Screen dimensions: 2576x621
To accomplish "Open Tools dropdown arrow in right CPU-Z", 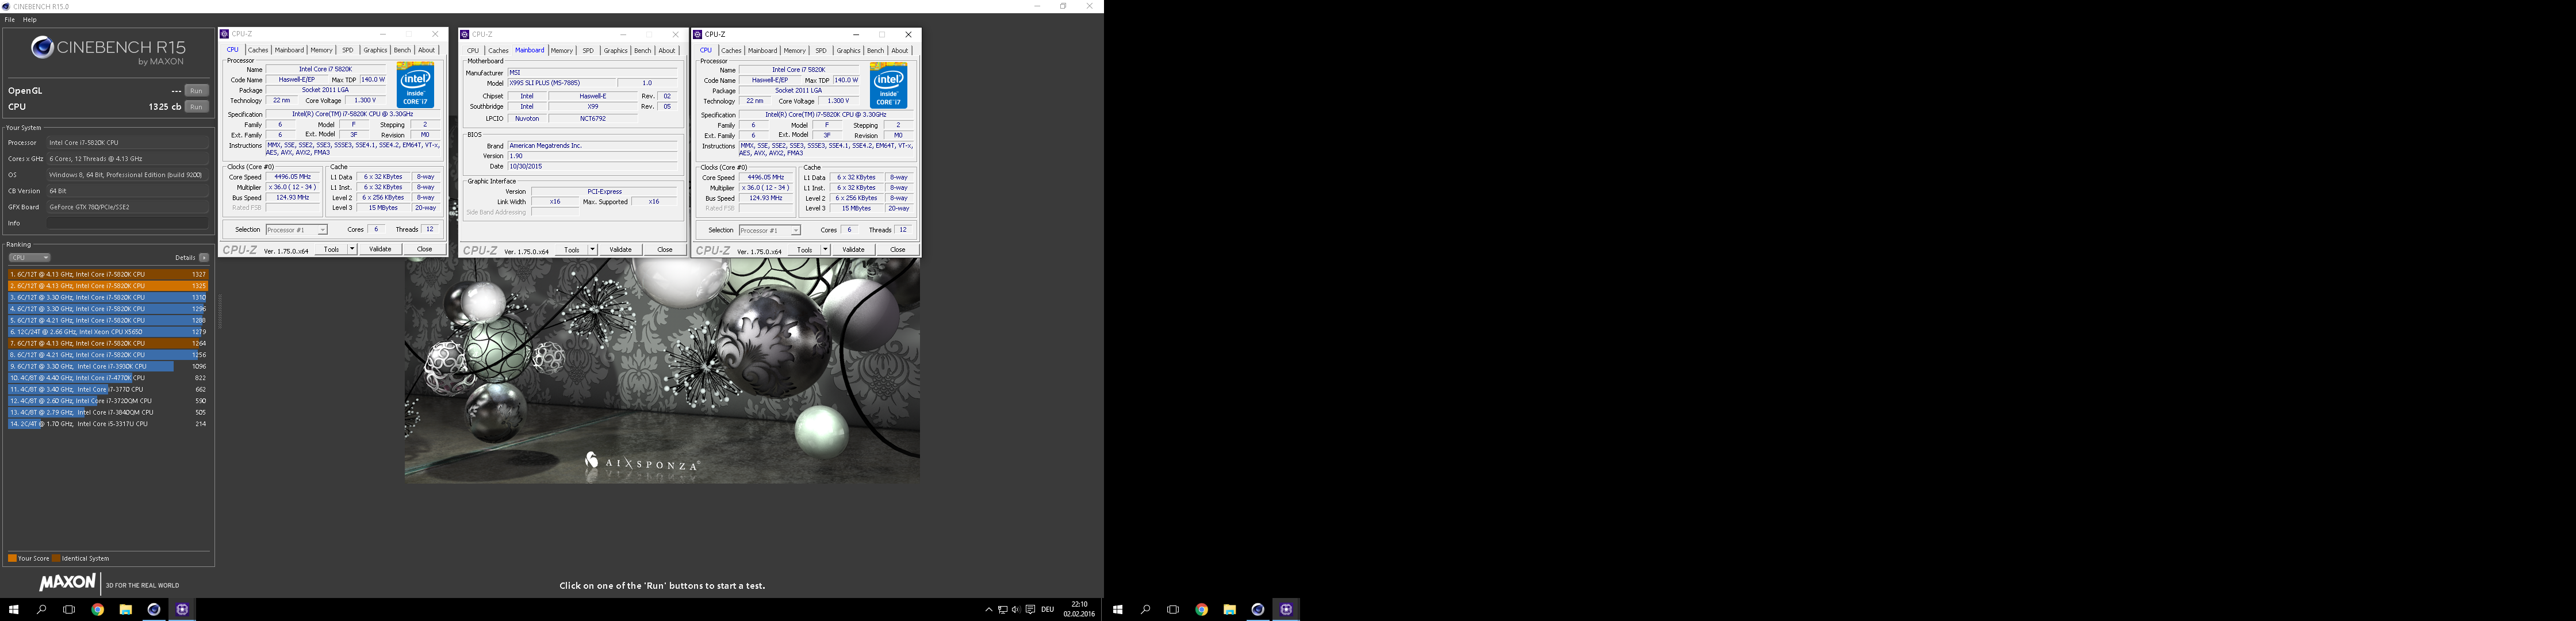I will 825,249.
